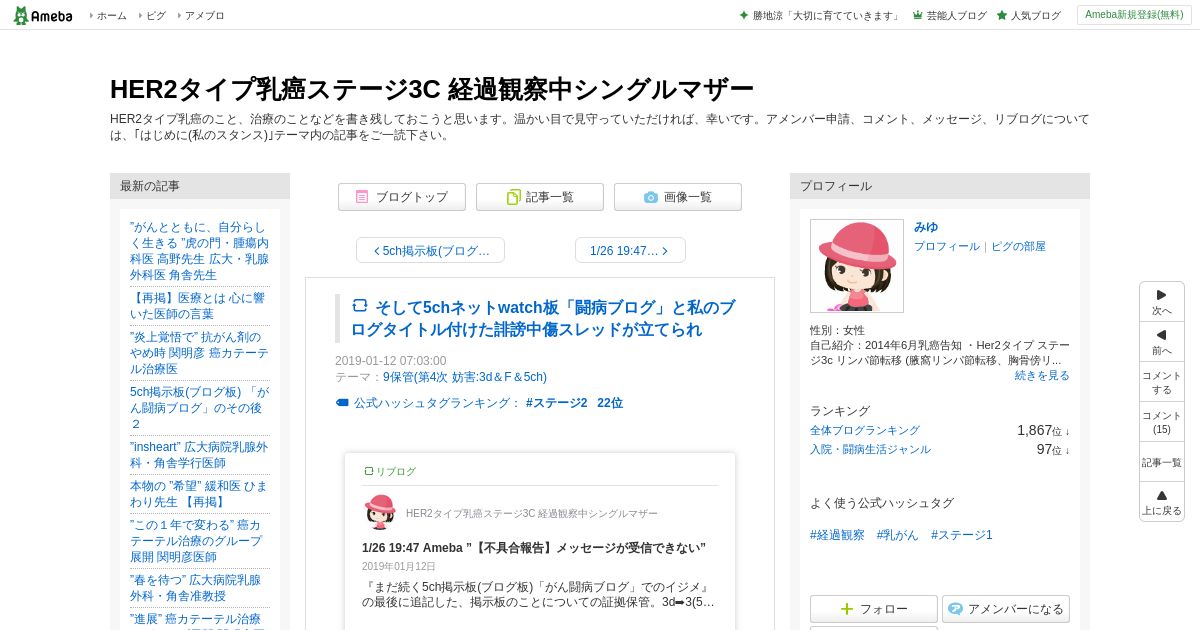
Task: Open recent post 本物の 希望 緩和医 ひまわり先生
Action: point(199,494)
